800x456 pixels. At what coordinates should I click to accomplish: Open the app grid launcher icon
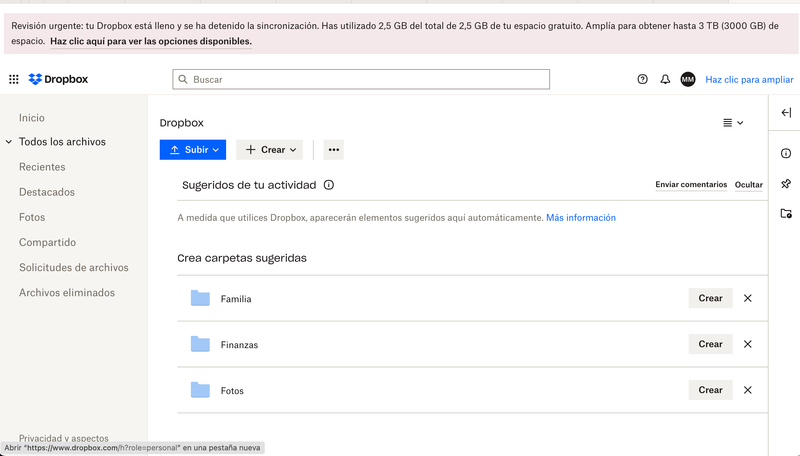click(14, 79)
